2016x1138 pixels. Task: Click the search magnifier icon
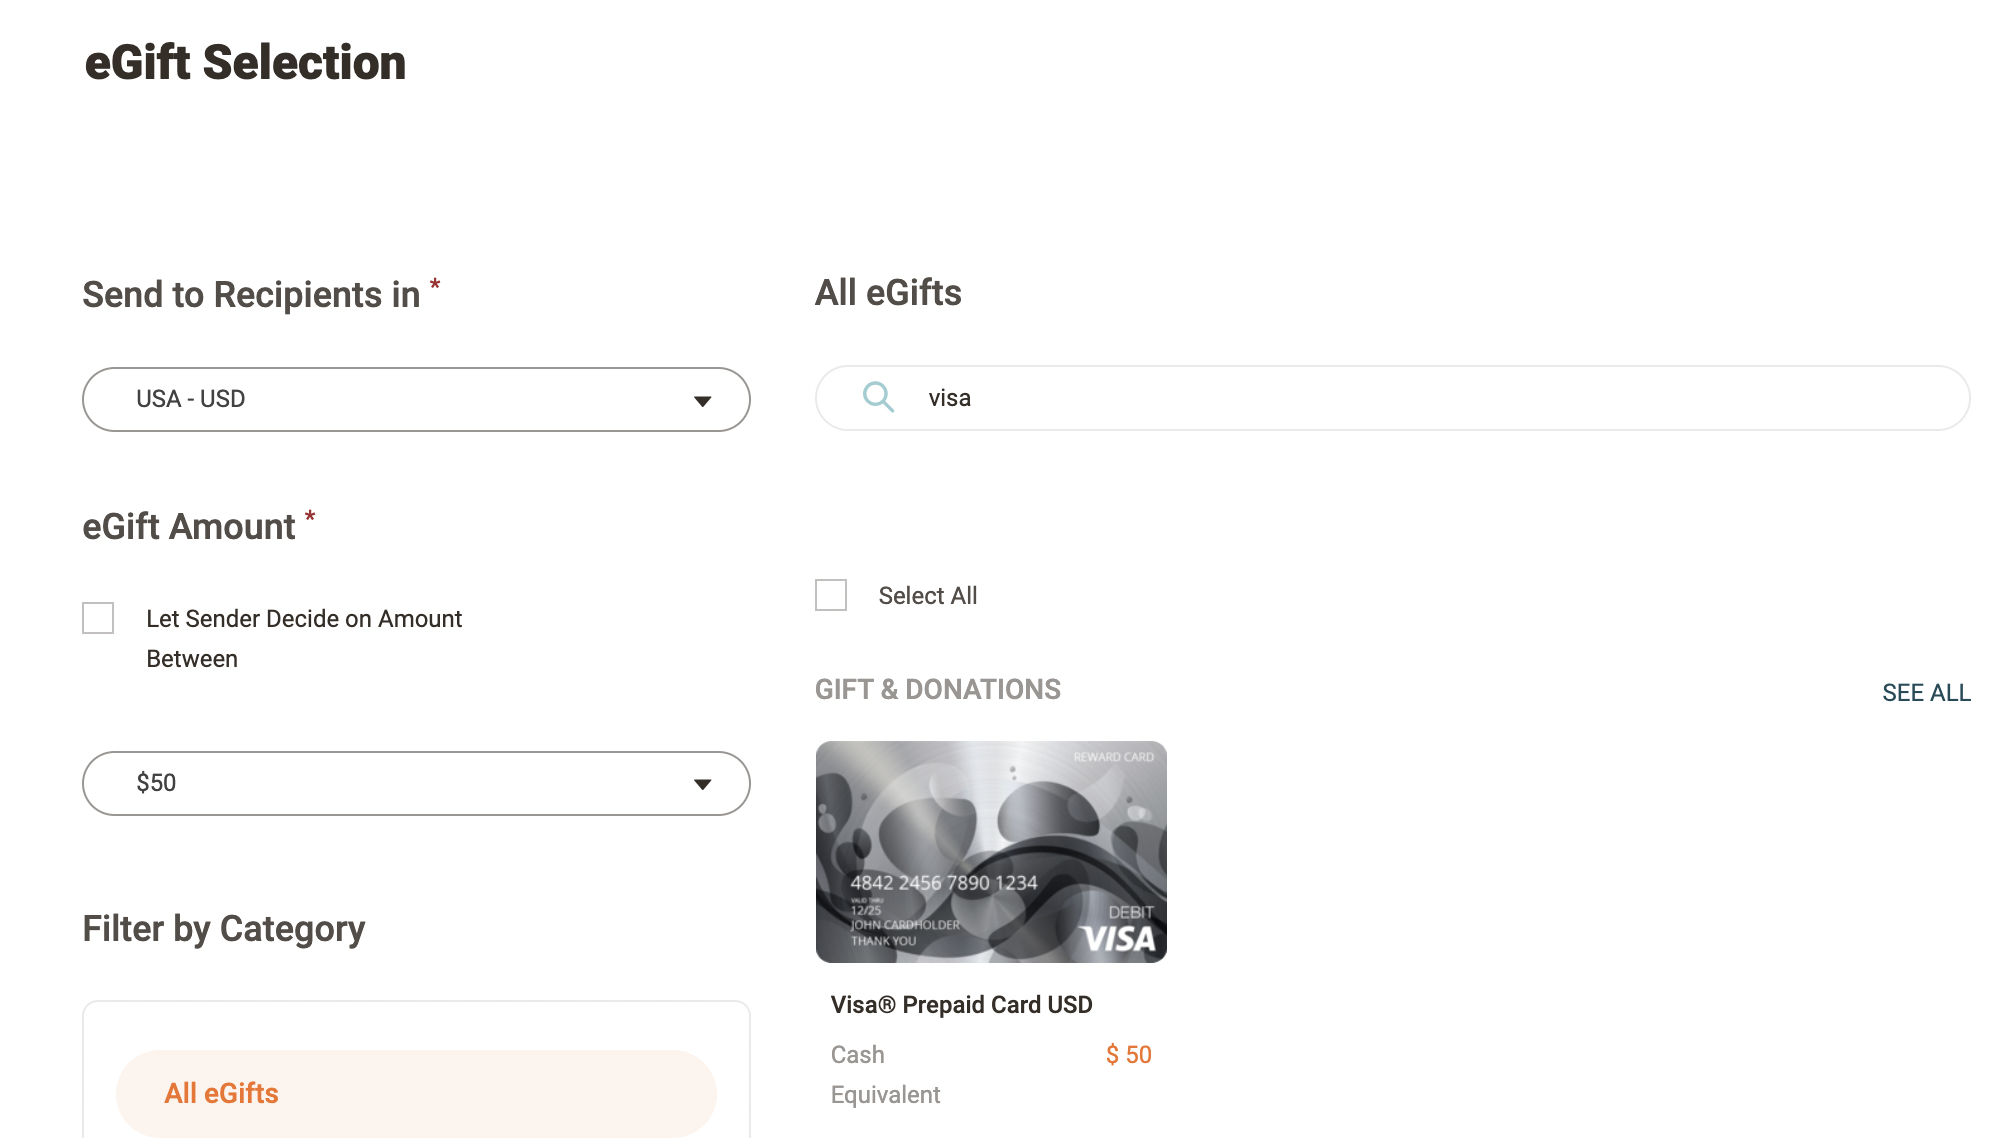tap(878, 397)
